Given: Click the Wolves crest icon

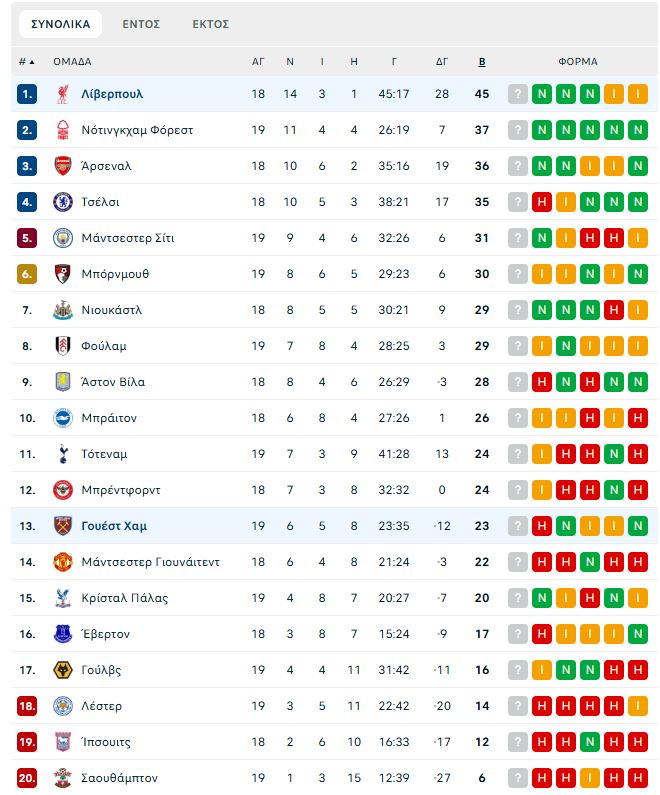Looking at the screenshot, I should 63,670.
